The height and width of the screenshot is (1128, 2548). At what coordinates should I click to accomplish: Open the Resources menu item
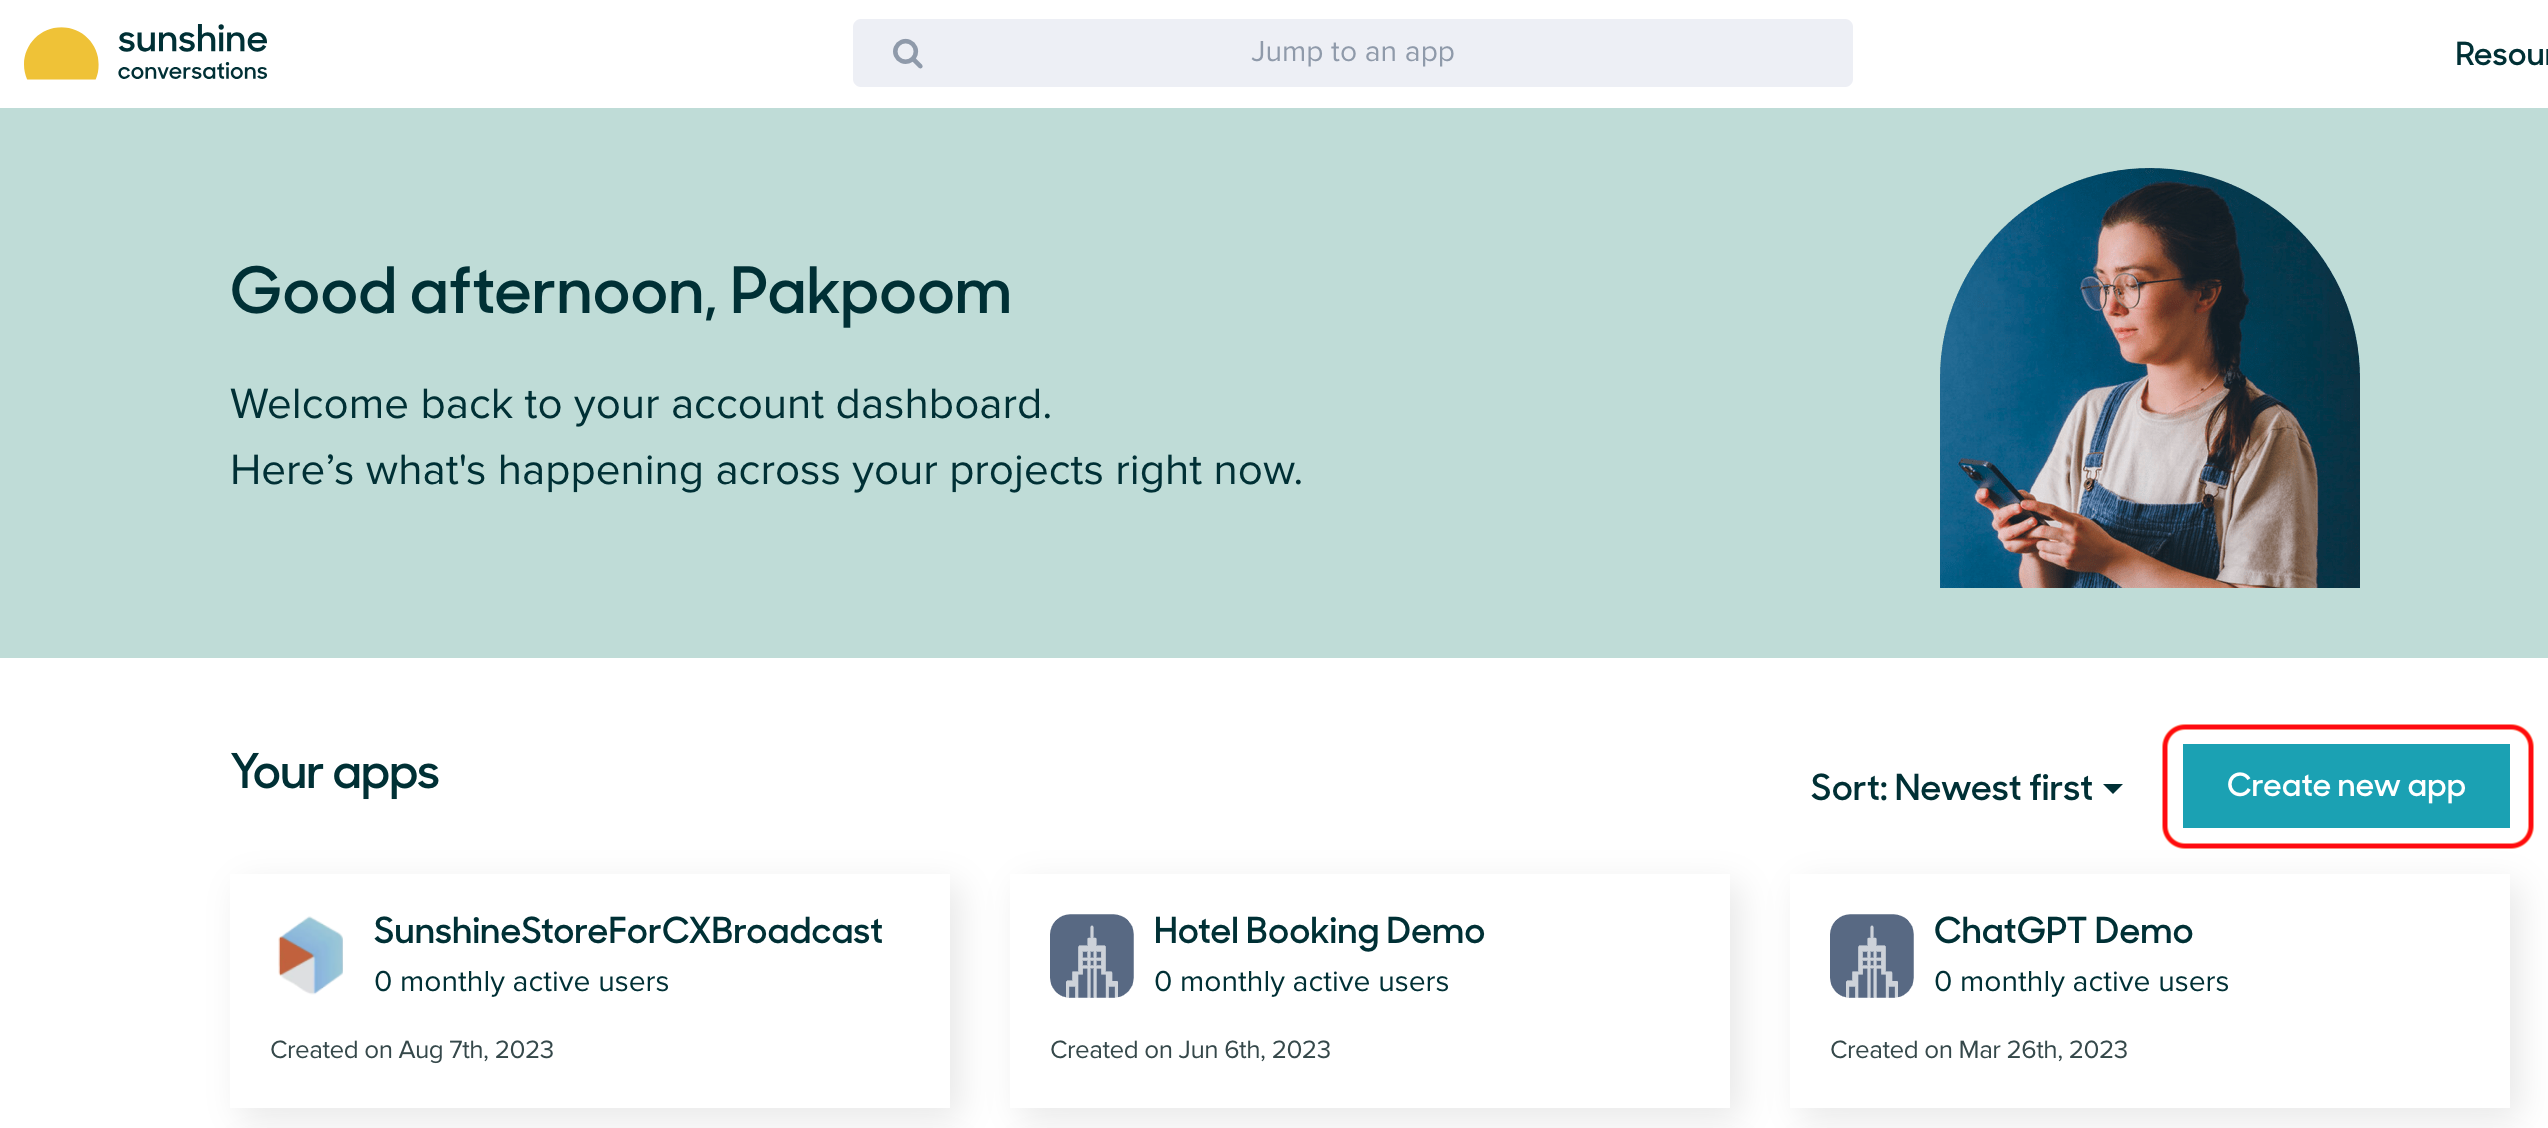[x=2501, y=54]
